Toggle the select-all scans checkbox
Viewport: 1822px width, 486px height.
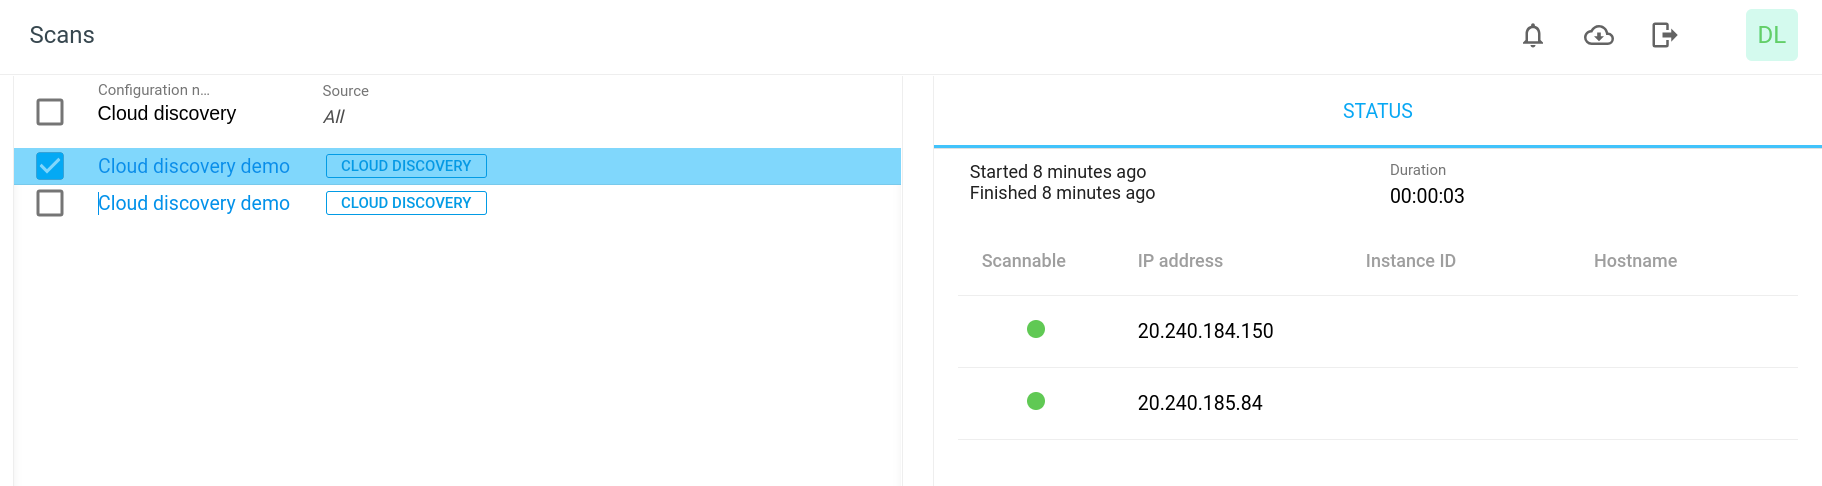tap(50, 111)
